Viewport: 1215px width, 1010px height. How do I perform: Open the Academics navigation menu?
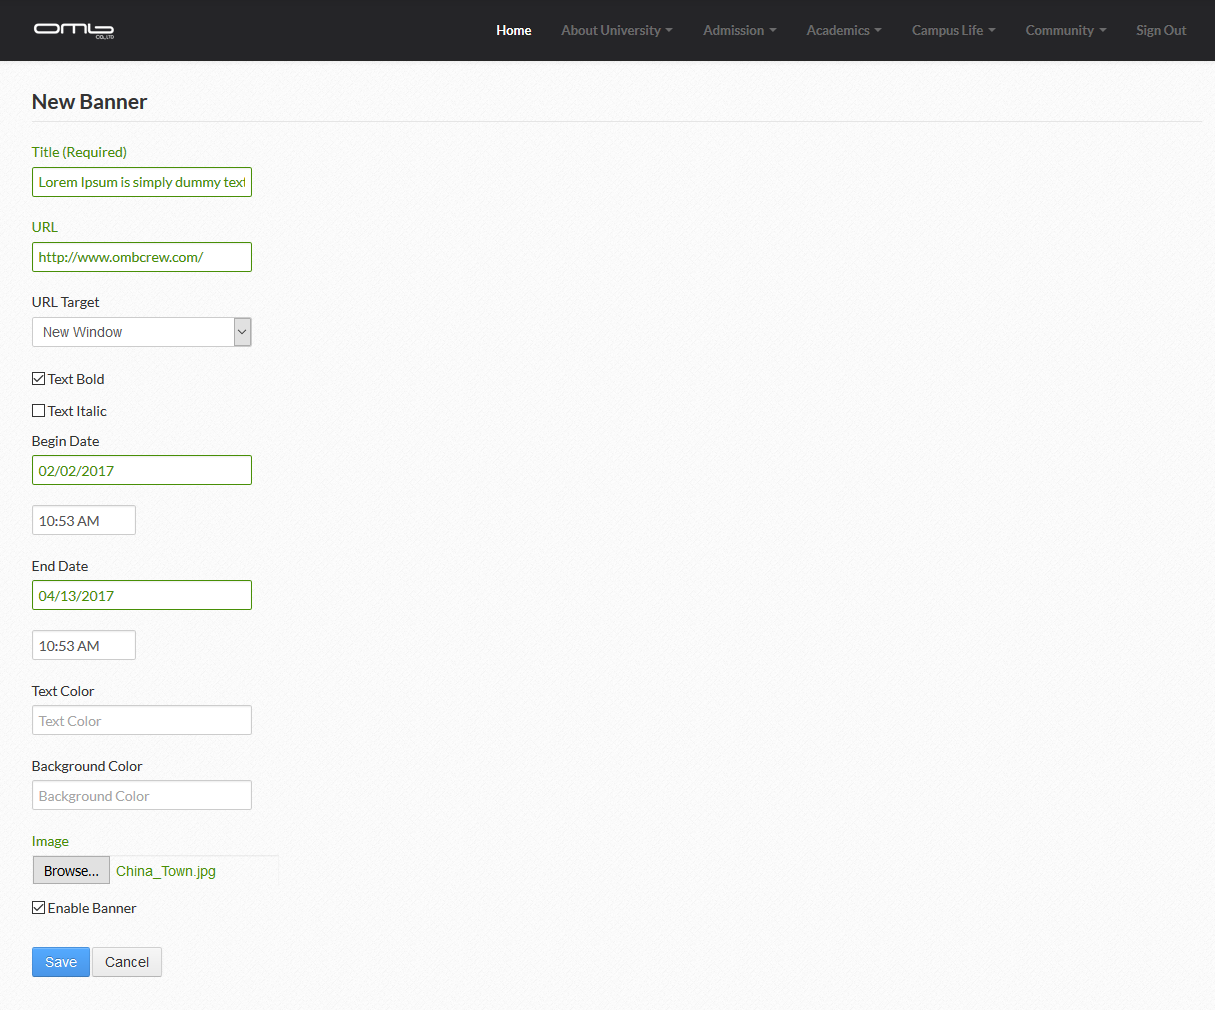point(843,30)
